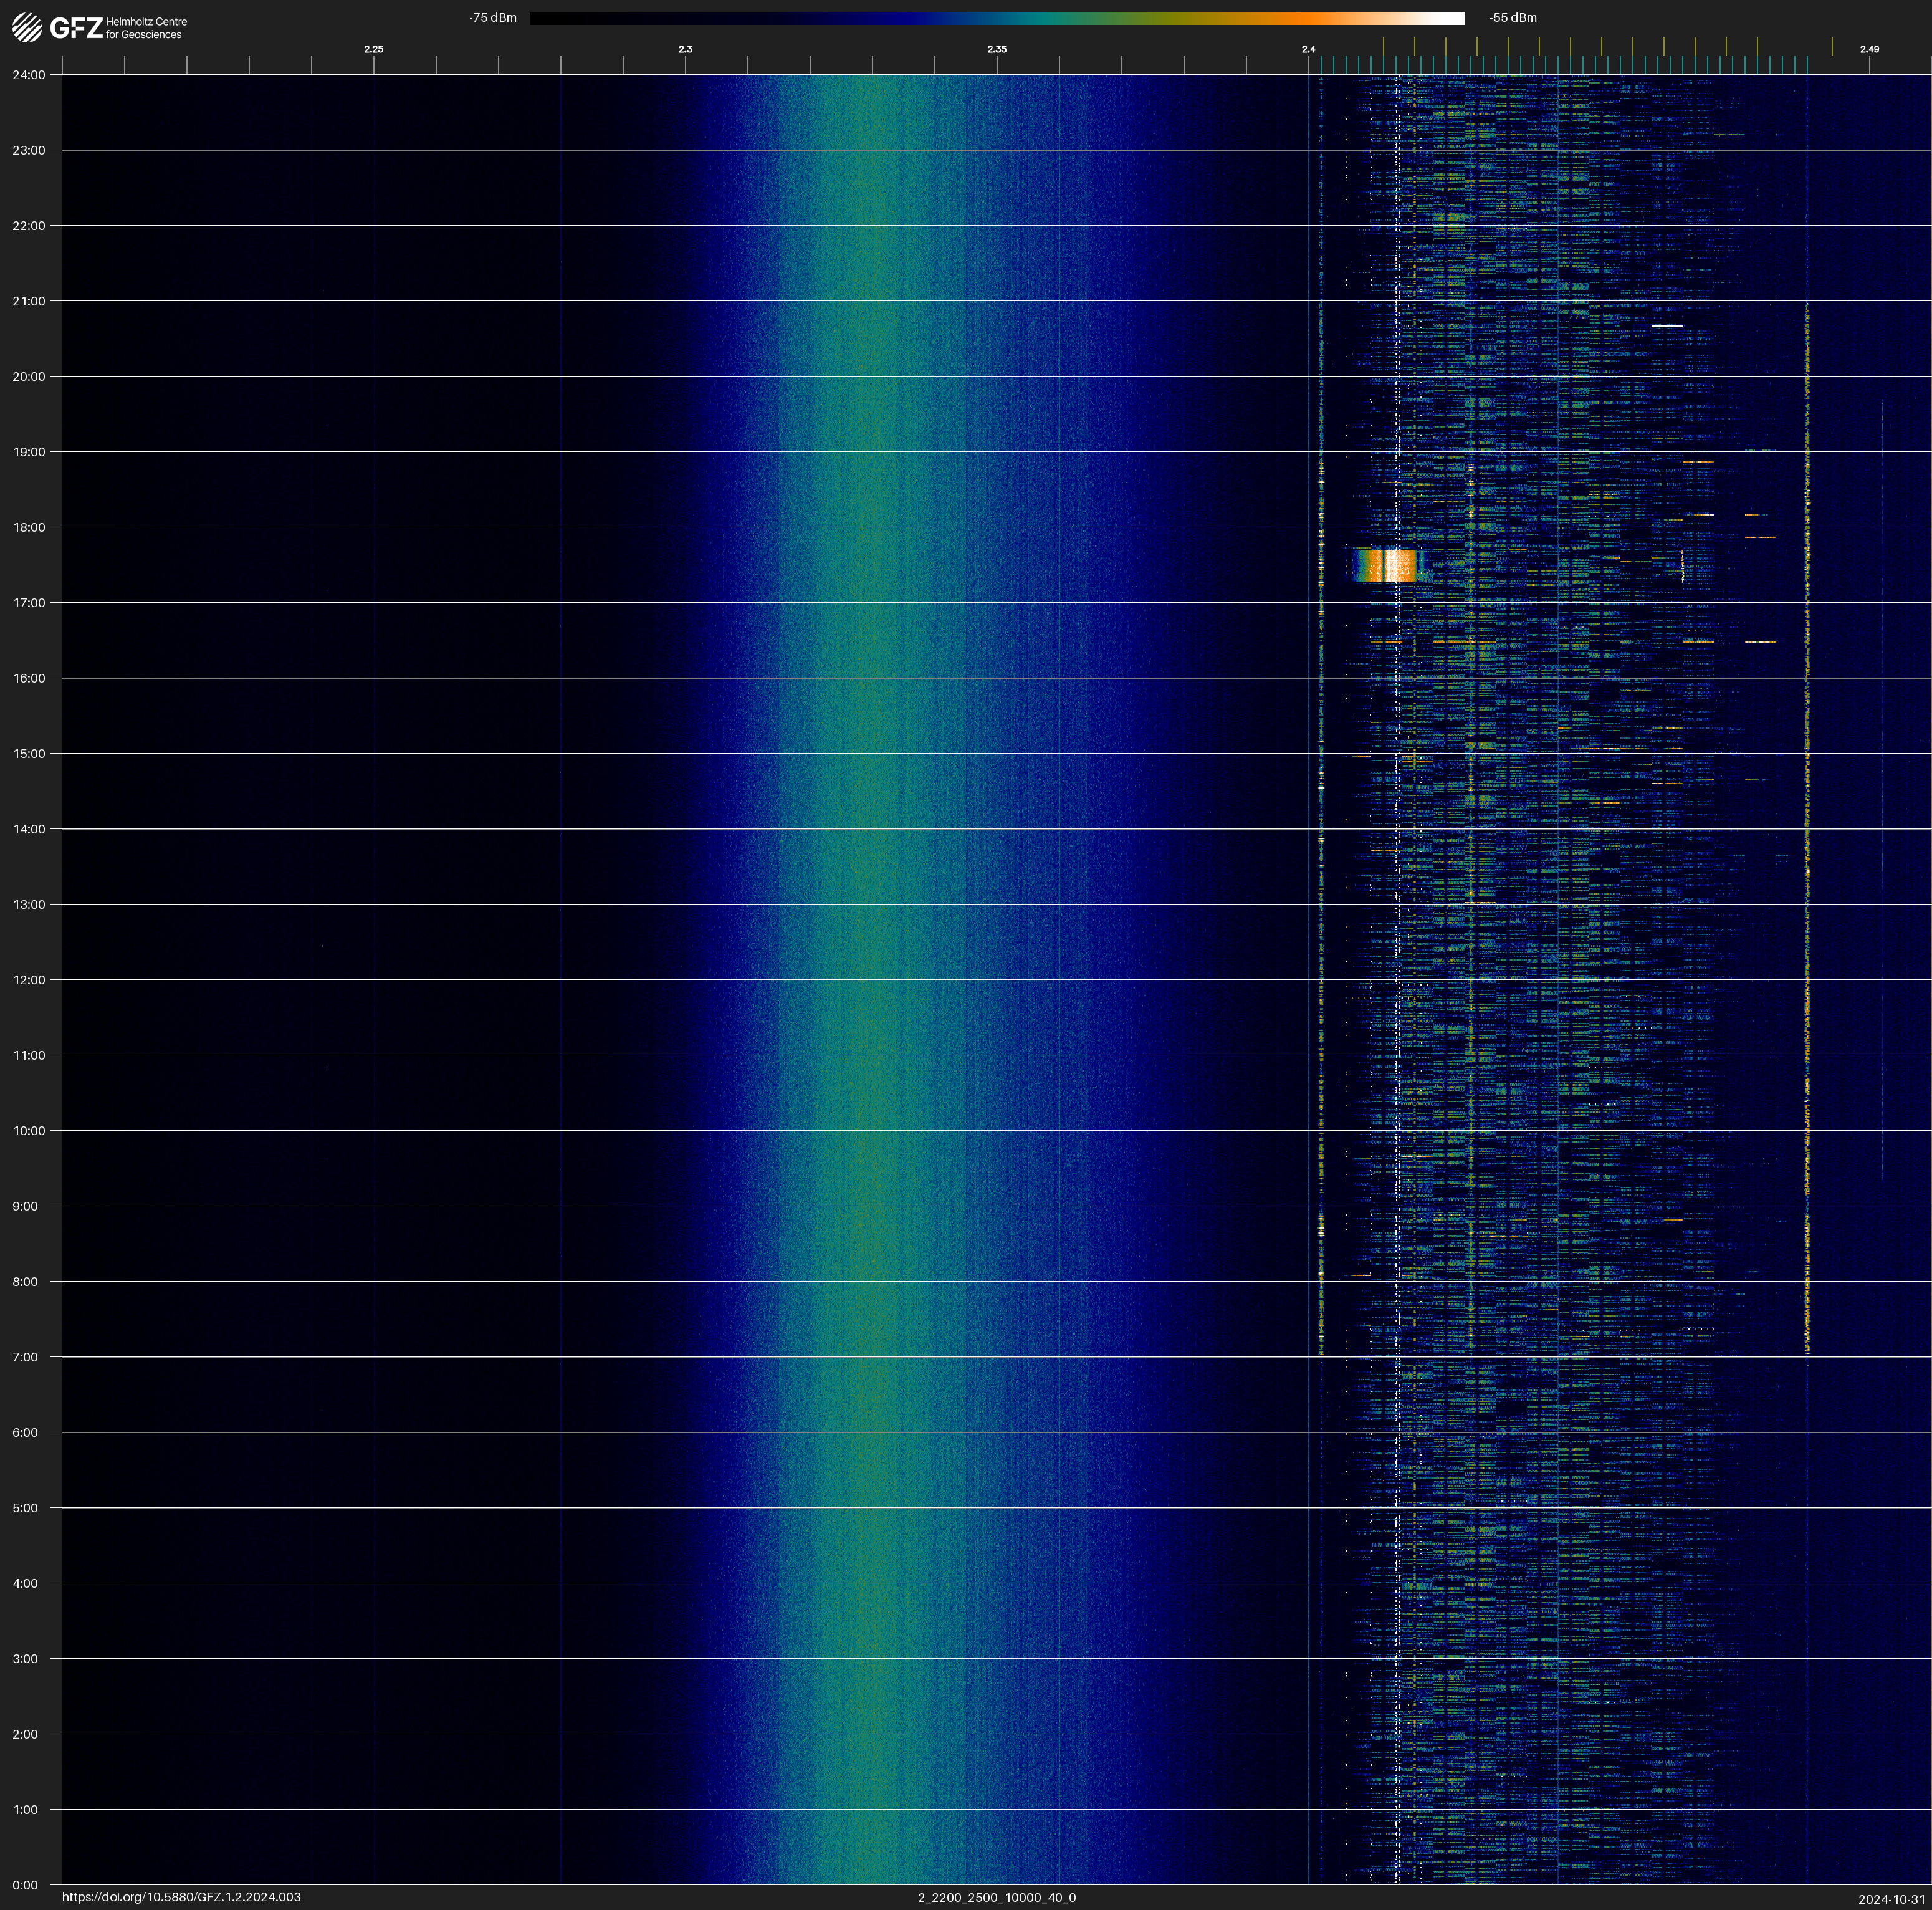The width and height of the screenshot is (1932, 1910).
Task: Click the -55 dBm scale label
Action: pos(1512,18)
